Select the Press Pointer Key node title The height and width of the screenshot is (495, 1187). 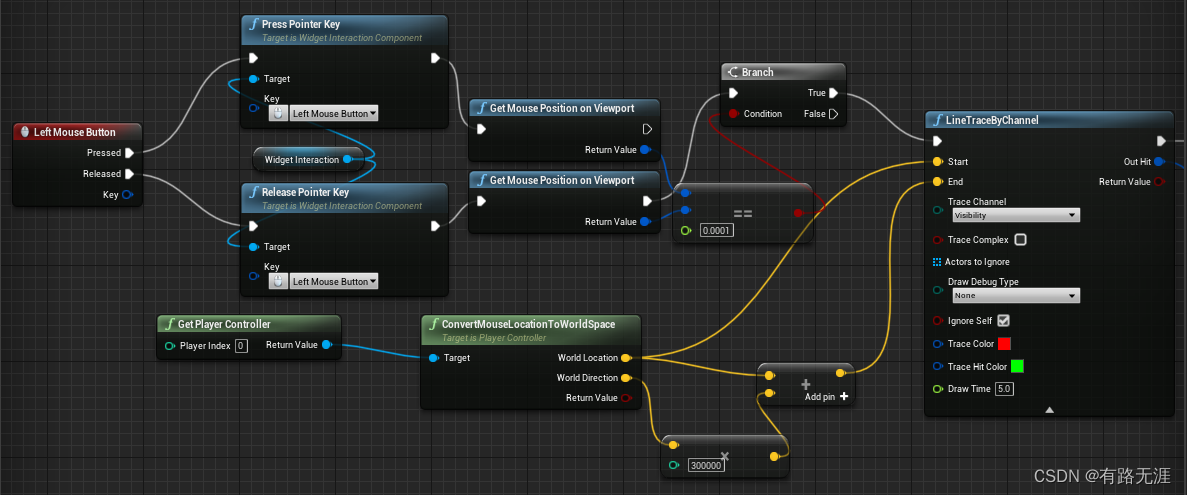click(x=301, y=24)
